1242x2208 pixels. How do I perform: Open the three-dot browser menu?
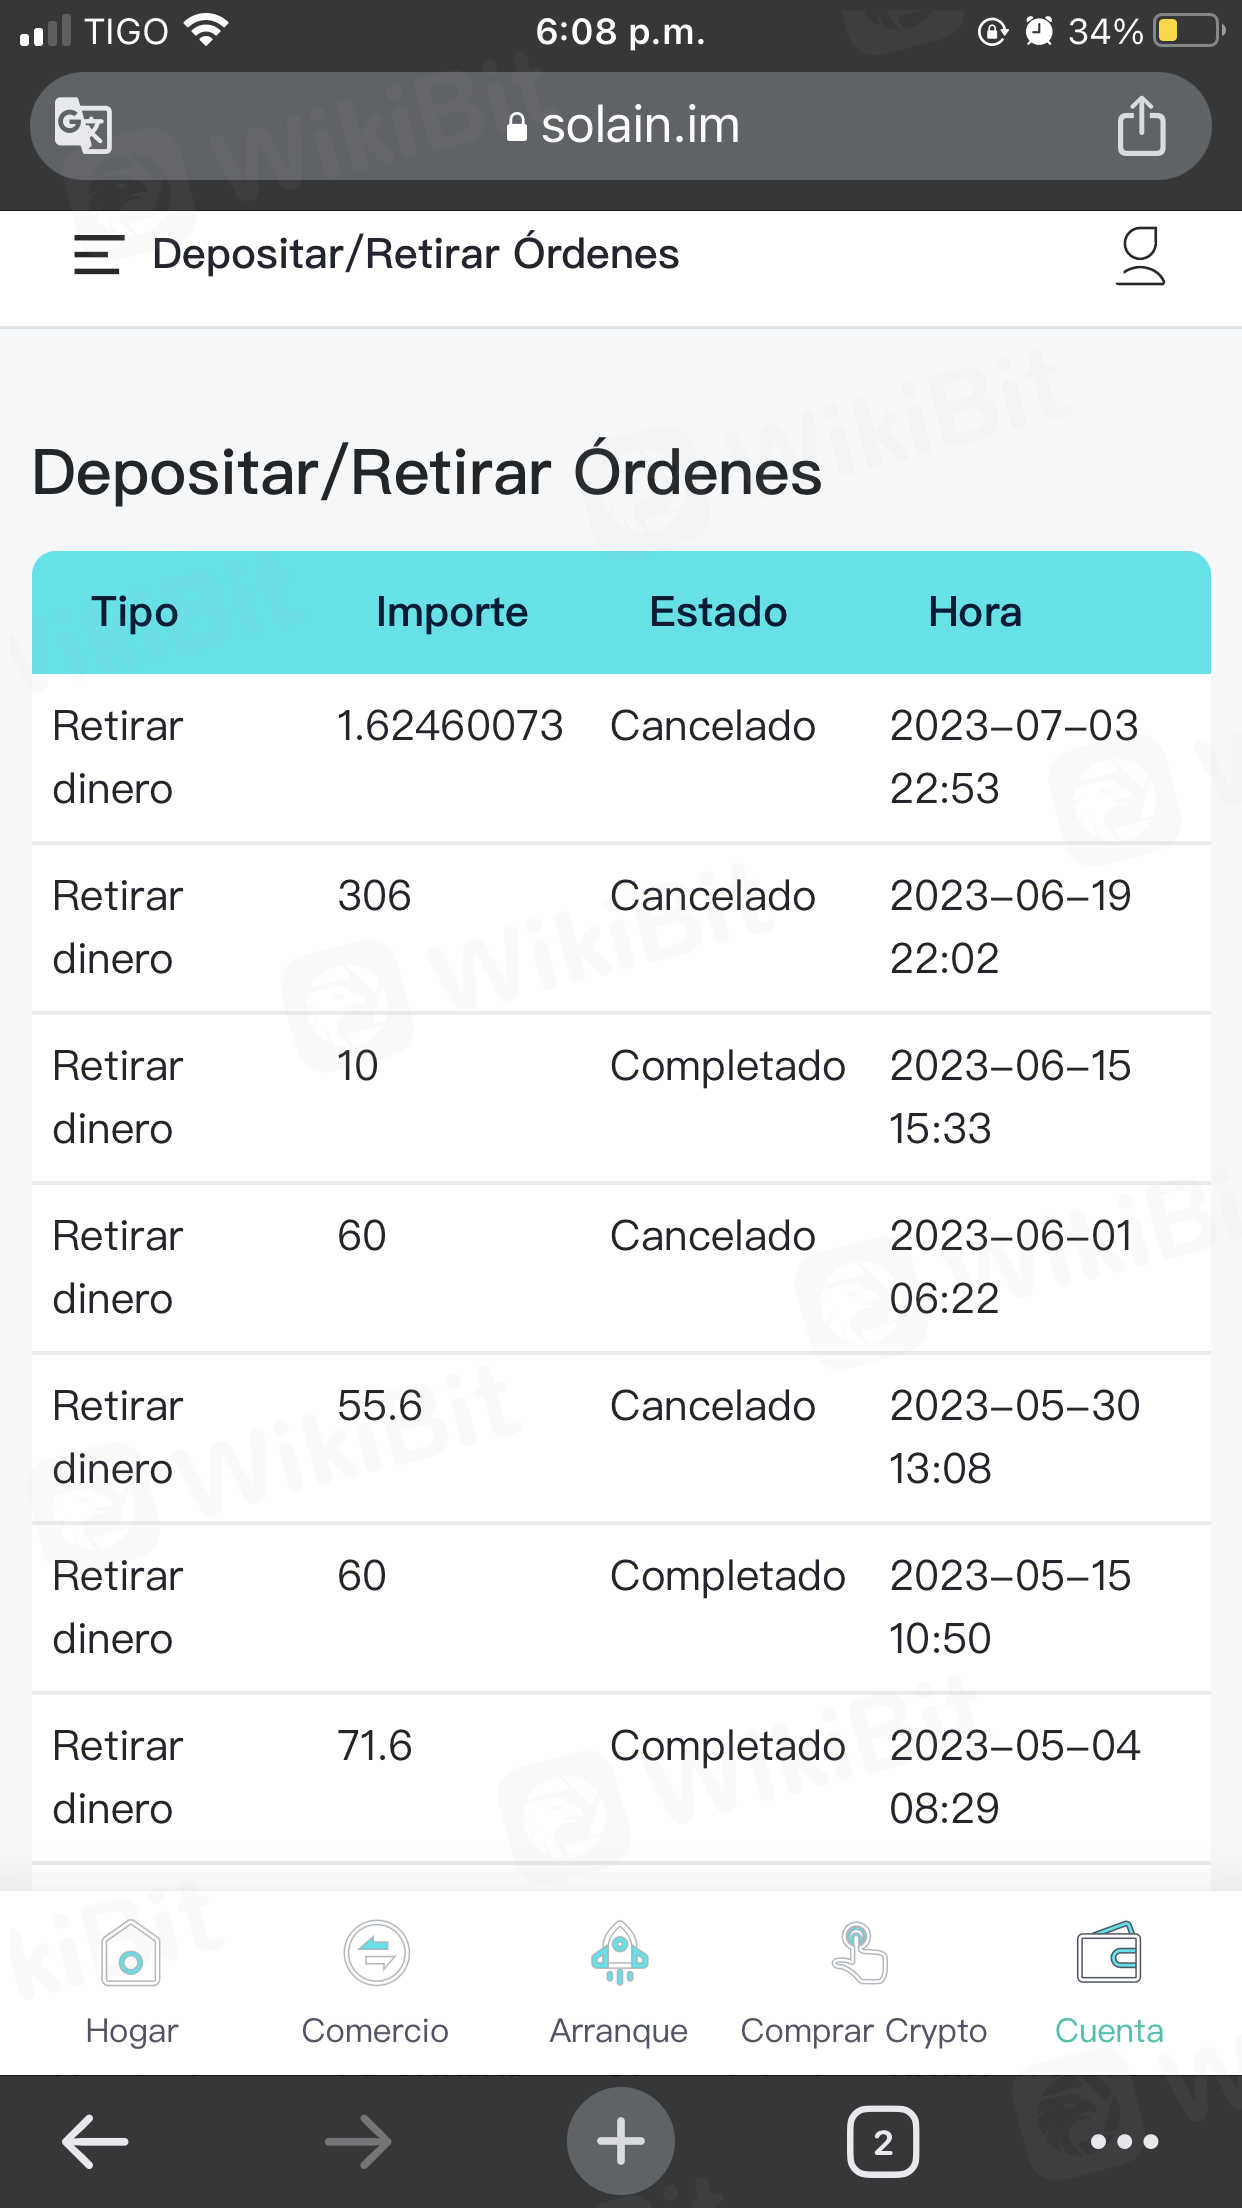click(x=1124, y=2141)
